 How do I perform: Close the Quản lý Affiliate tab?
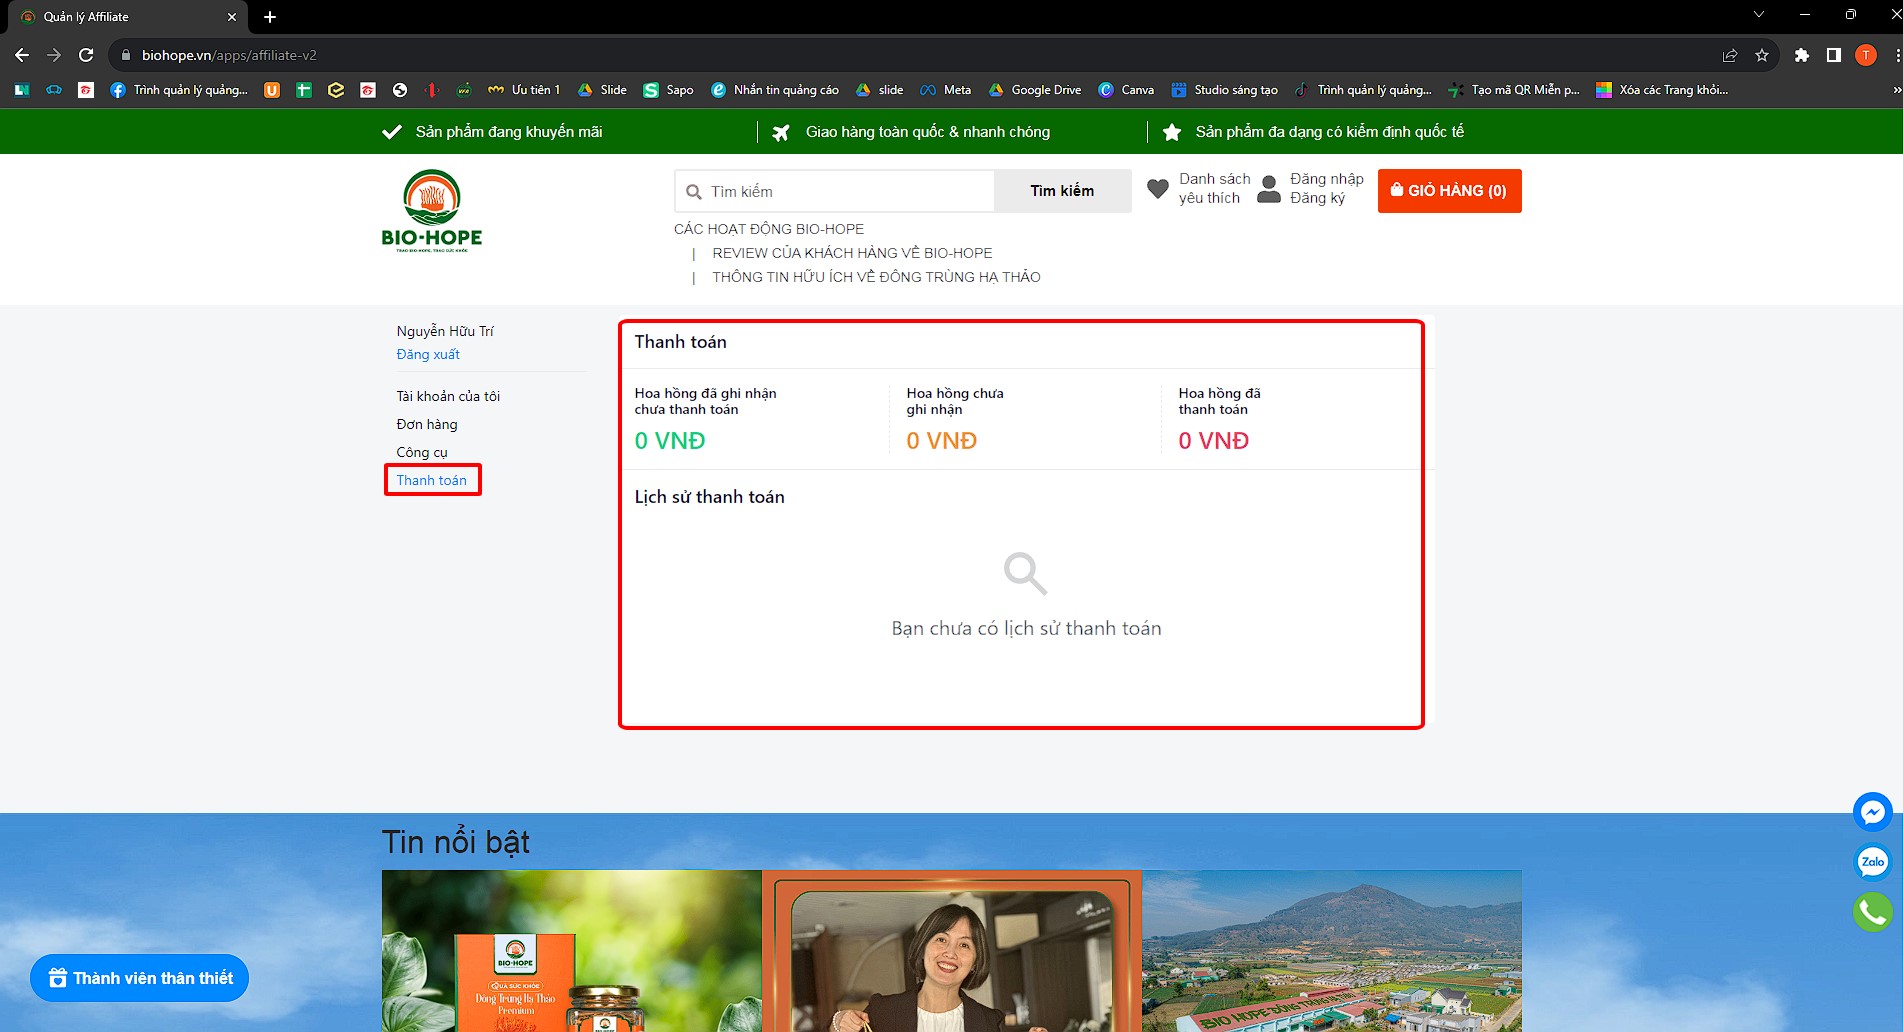coord(232,17)
